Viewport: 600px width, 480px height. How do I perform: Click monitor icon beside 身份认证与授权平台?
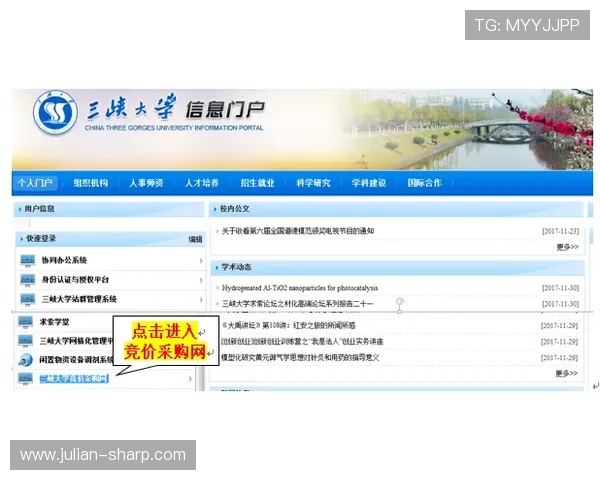coord(28,280)
